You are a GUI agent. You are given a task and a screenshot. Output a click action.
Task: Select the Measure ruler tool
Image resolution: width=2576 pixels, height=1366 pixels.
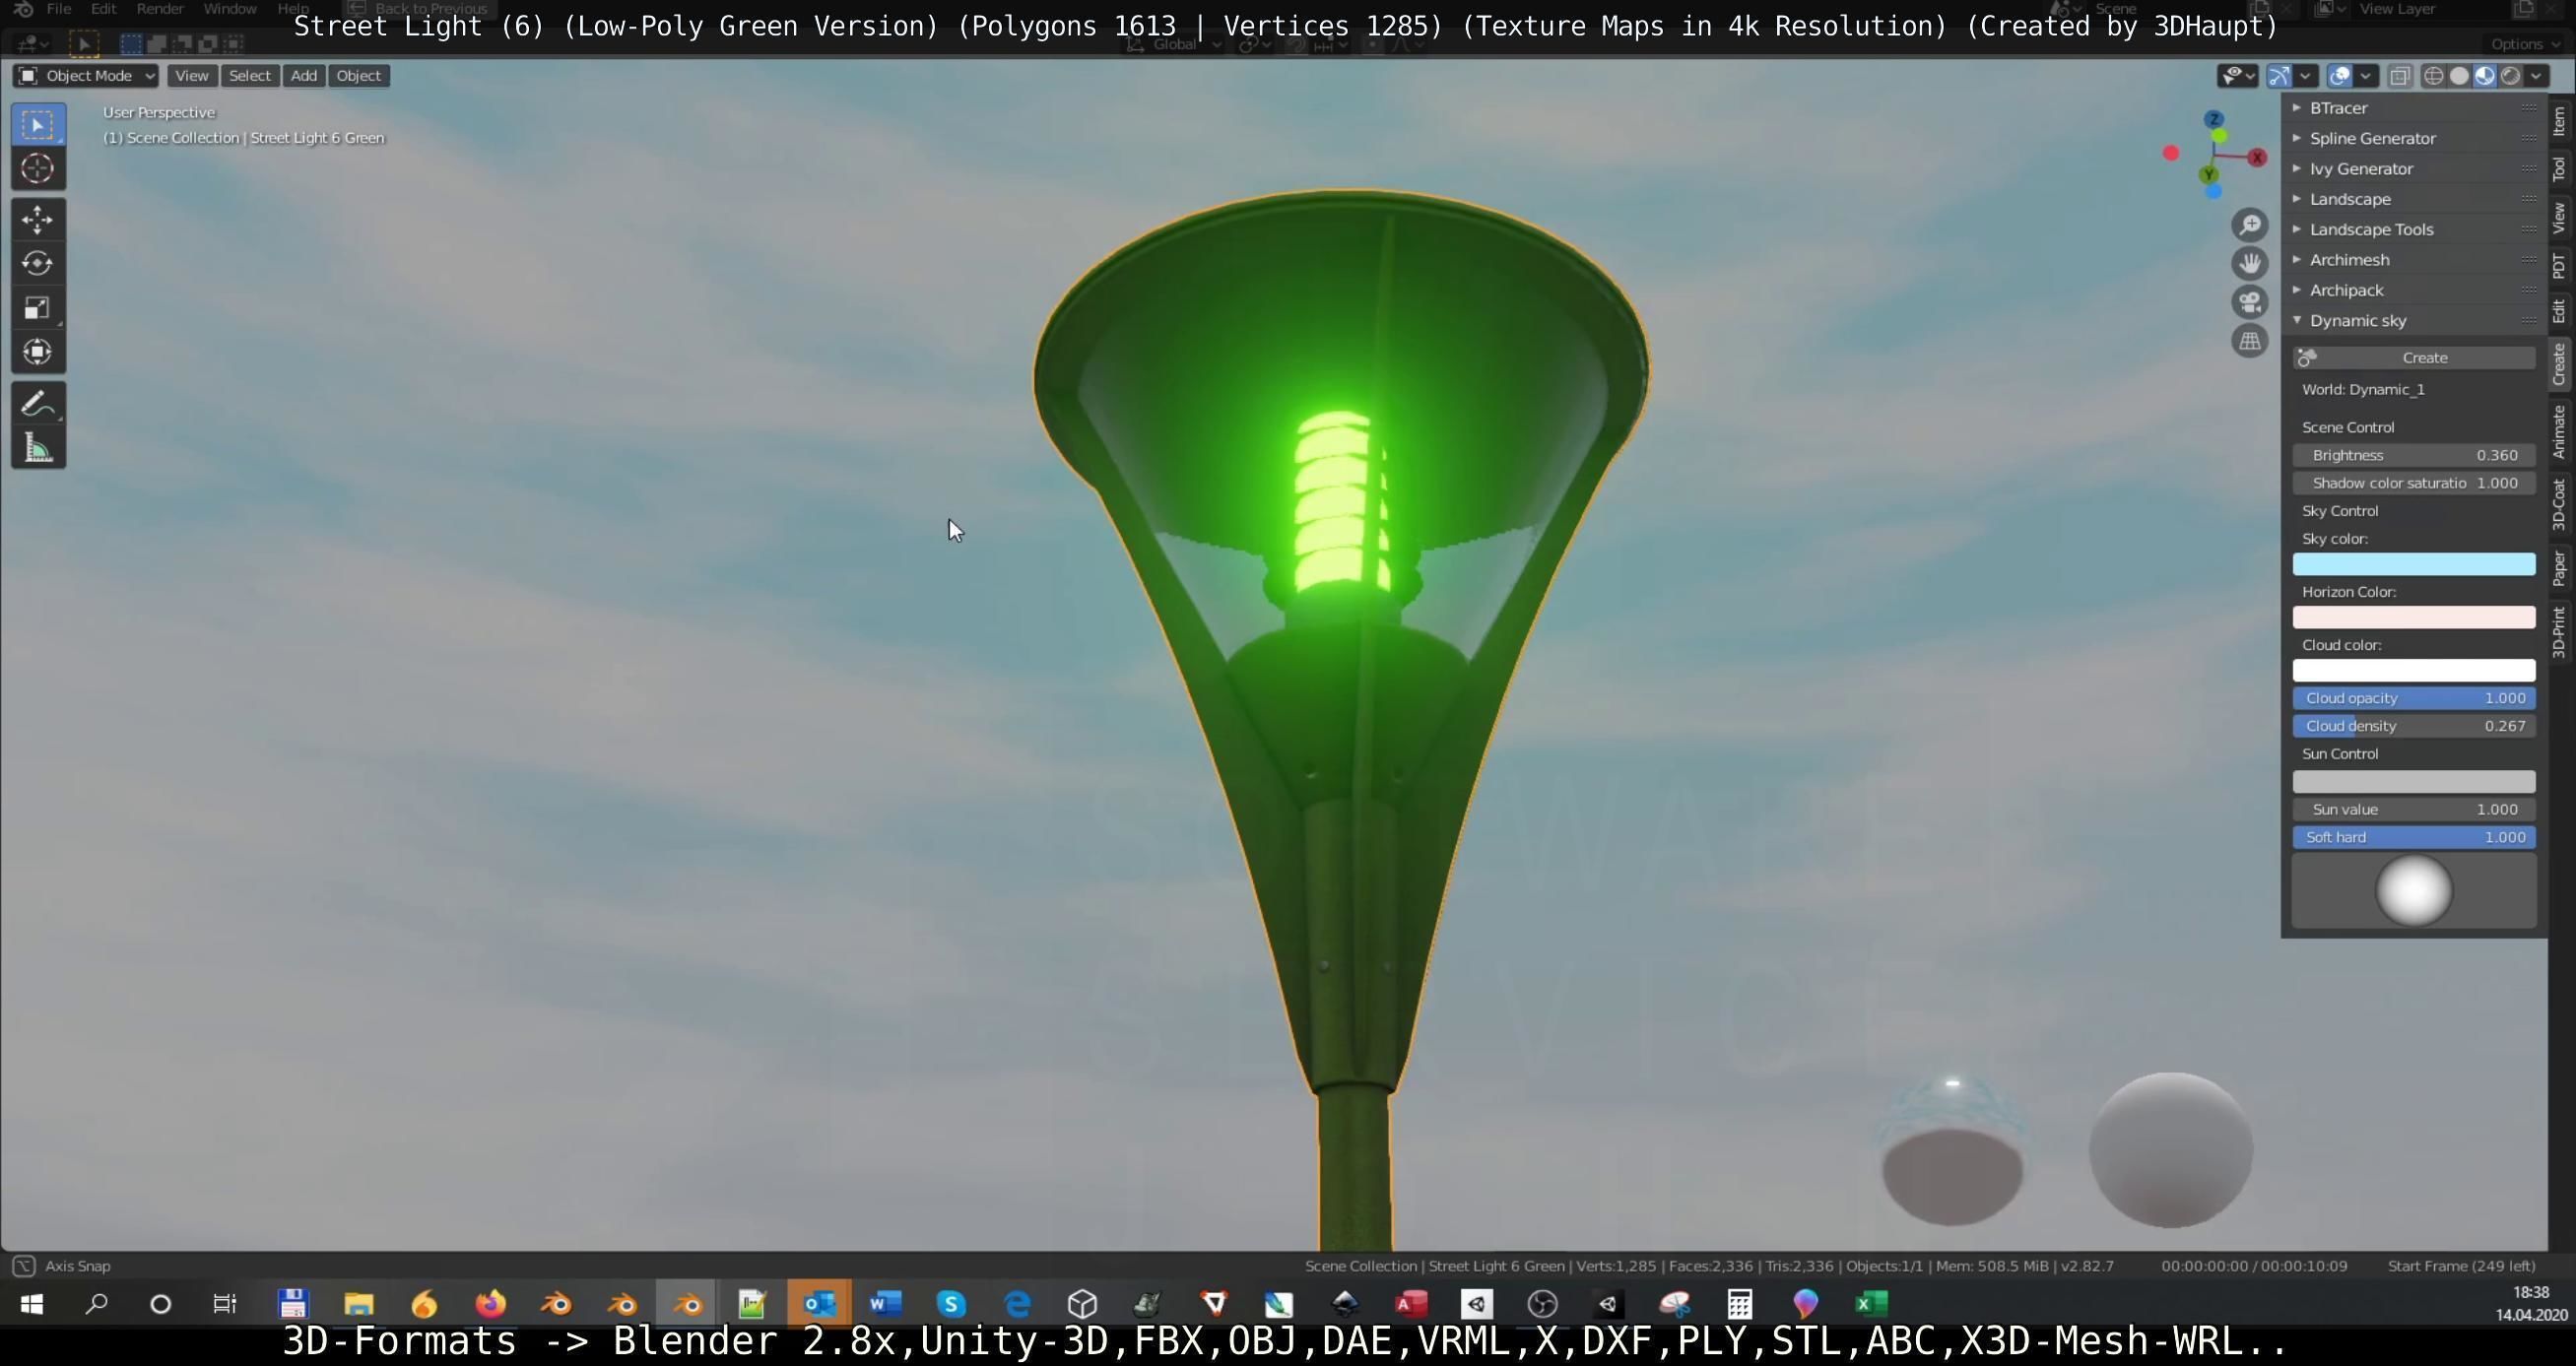(x=38, y=448)
